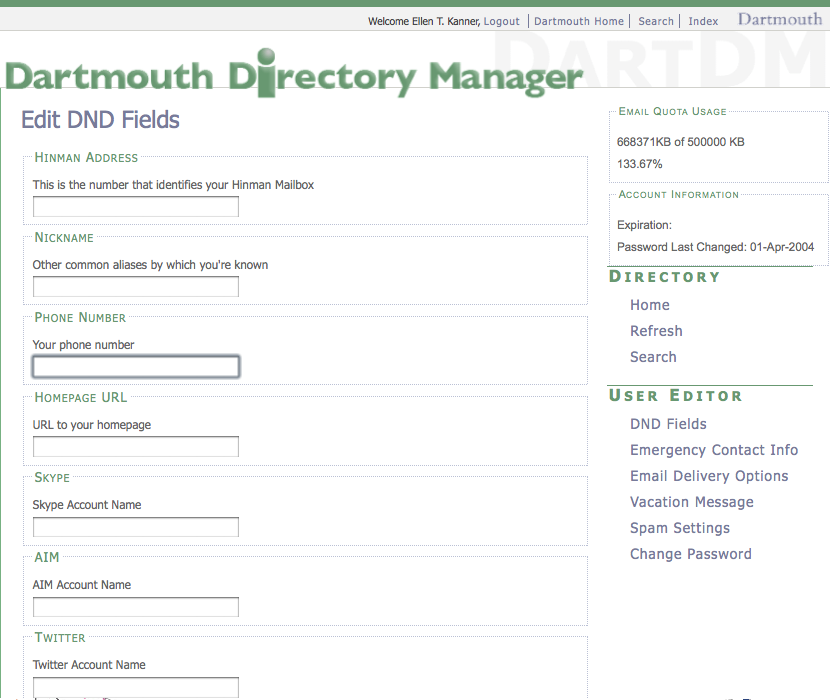Click the Dartmouth Directory Manager banner logo
Image resolution: width=830 pixels, height=700 pixels.
[x=294, y=74]
